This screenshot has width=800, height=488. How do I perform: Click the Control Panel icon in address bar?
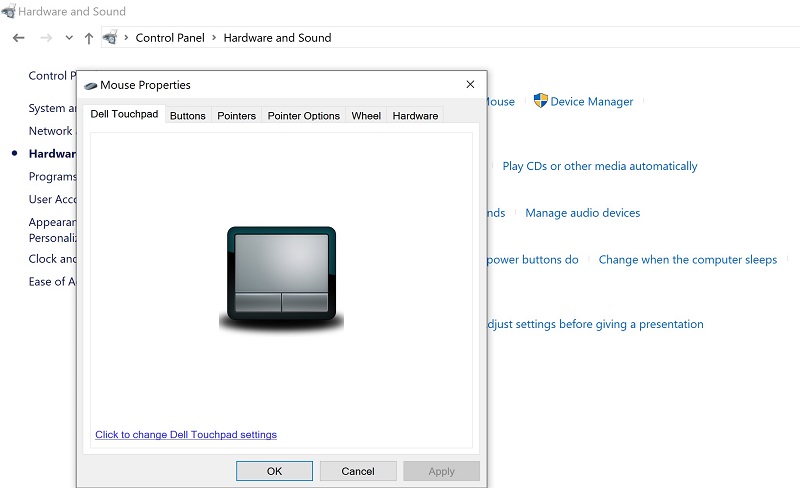[110, 38]
